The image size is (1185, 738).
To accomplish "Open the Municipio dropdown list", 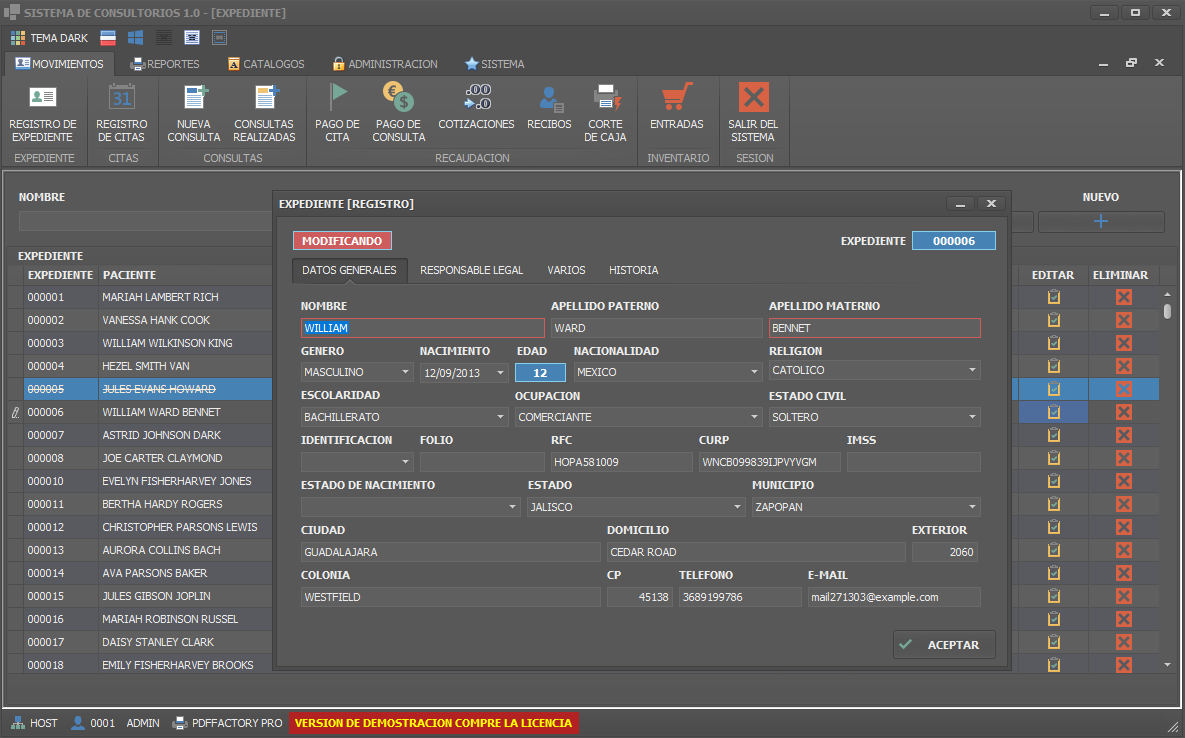I will [972, 507].
